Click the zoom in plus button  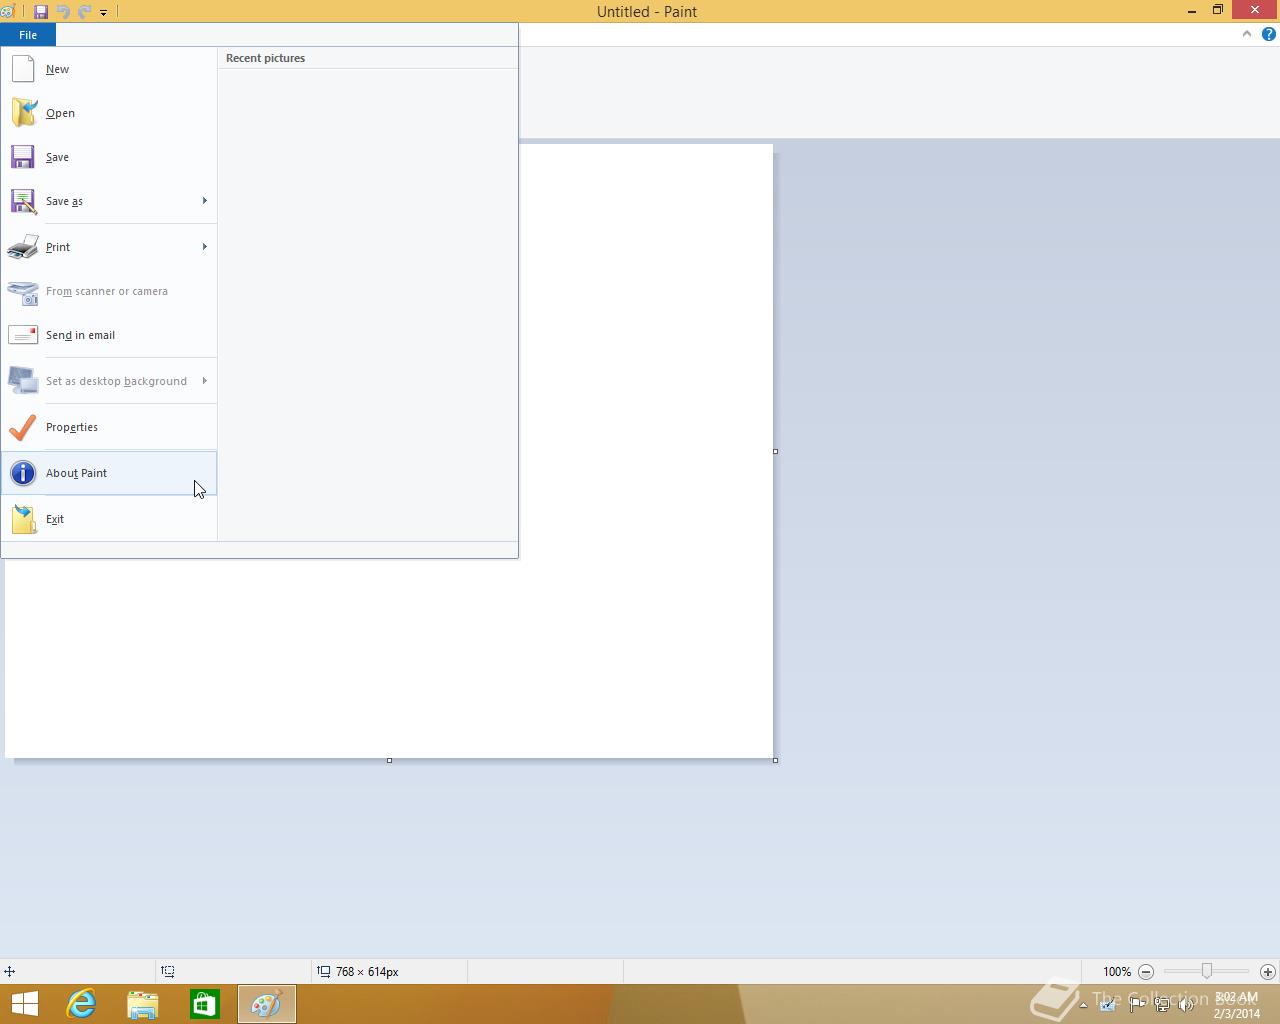click(1267, 972)
